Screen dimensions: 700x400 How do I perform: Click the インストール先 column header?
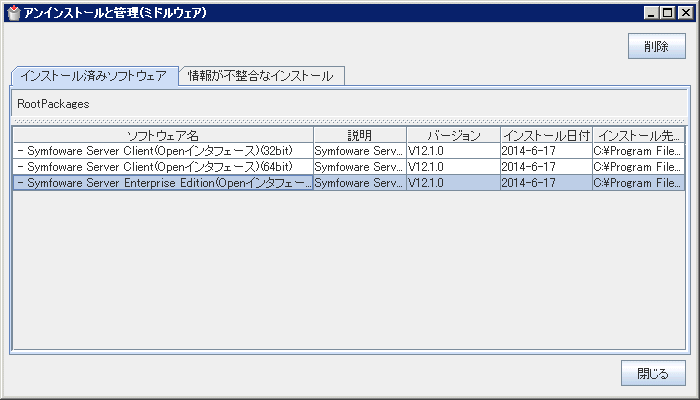tap(638, 135)
